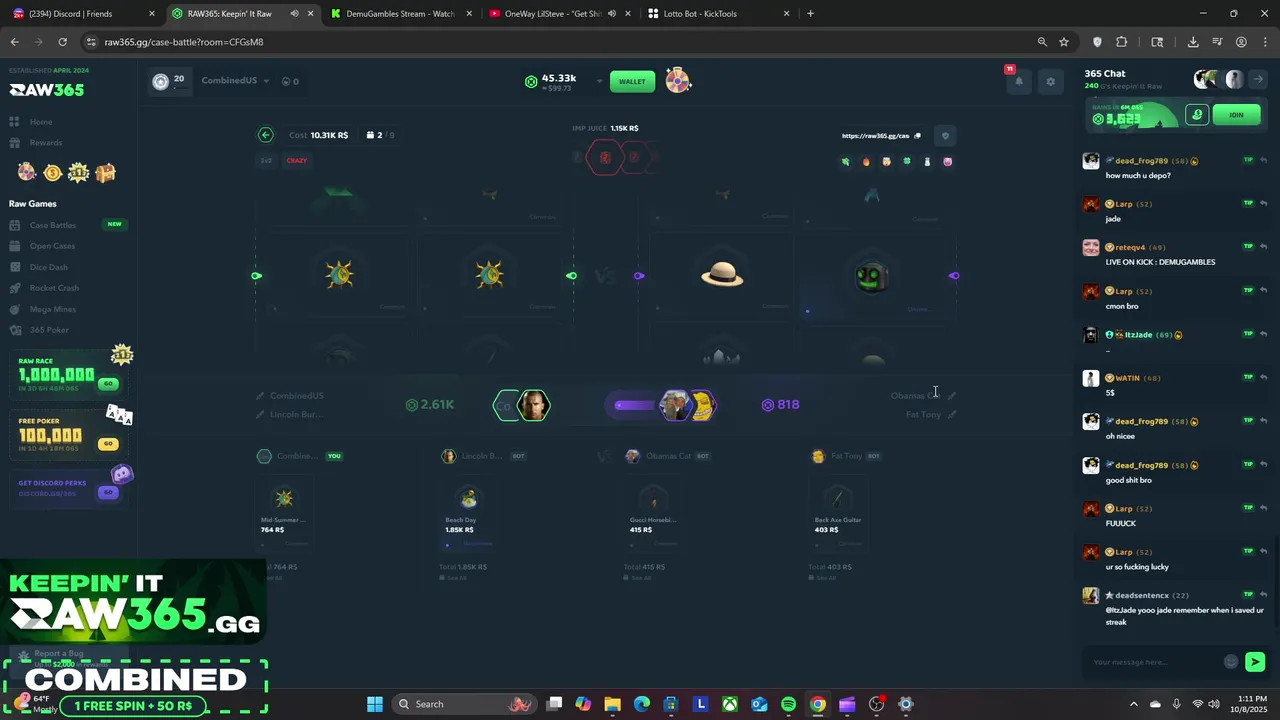
Task: Reply to deadsentencx's message
Action: click(x=1264, y=595)
